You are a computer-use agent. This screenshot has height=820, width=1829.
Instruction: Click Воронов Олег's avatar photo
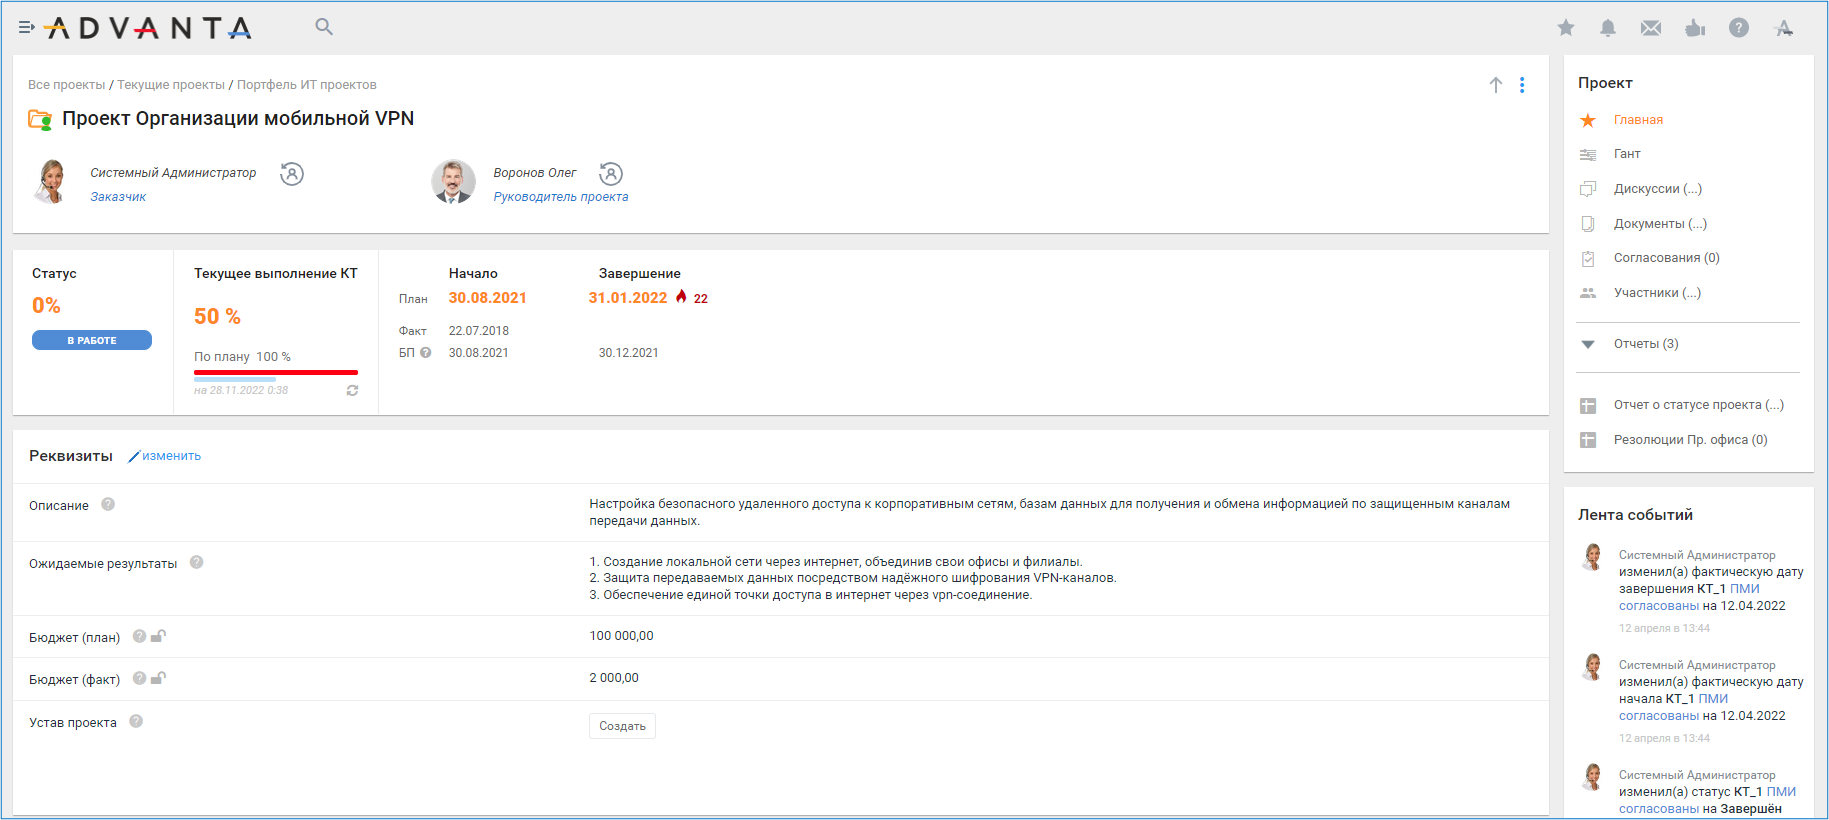pyautogui.click(x=453, y=182)
